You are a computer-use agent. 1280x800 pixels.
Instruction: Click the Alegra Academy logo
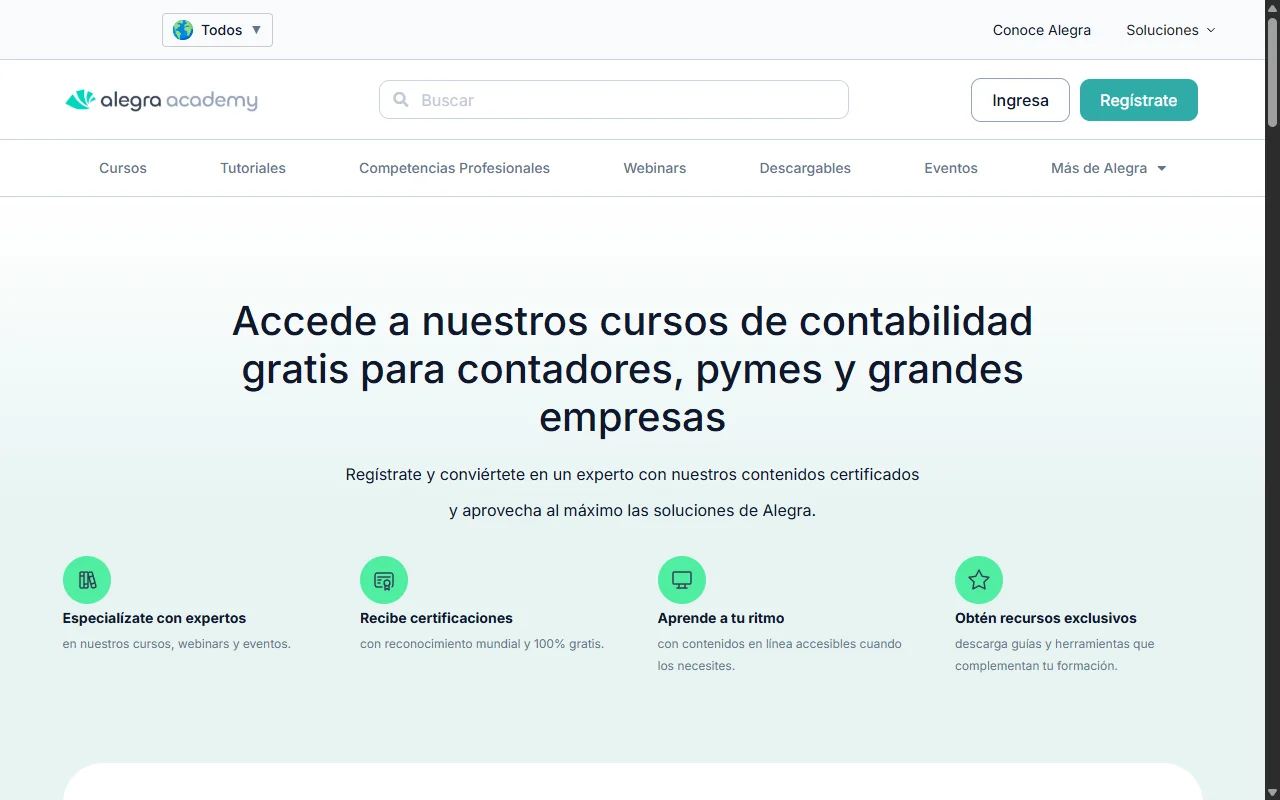(161, 100)
